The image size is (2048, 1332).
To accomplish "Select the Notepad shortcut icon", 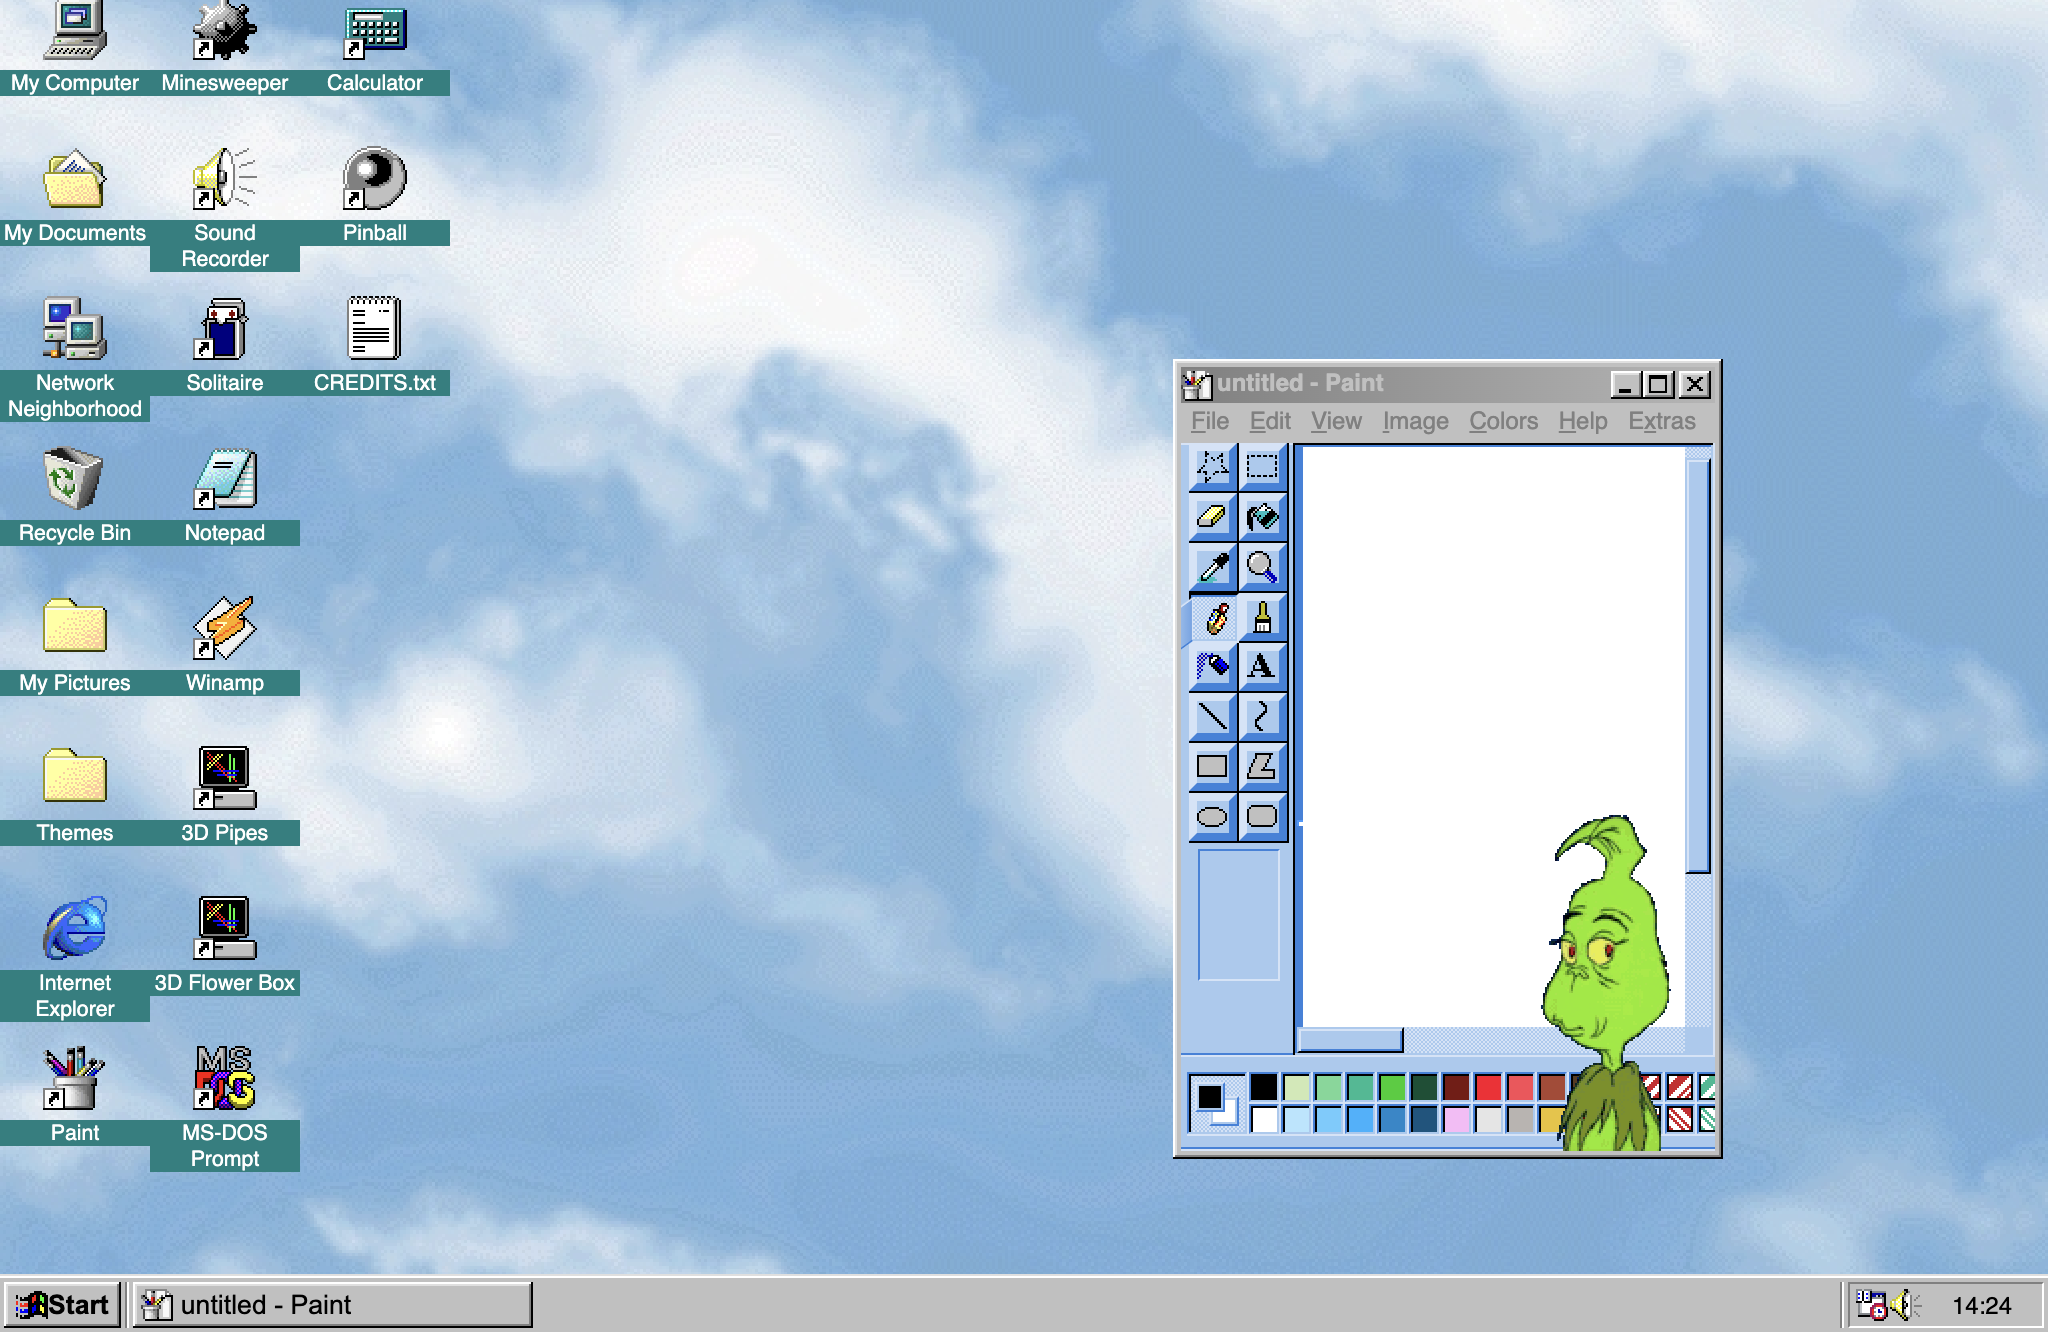I will 225,495.
